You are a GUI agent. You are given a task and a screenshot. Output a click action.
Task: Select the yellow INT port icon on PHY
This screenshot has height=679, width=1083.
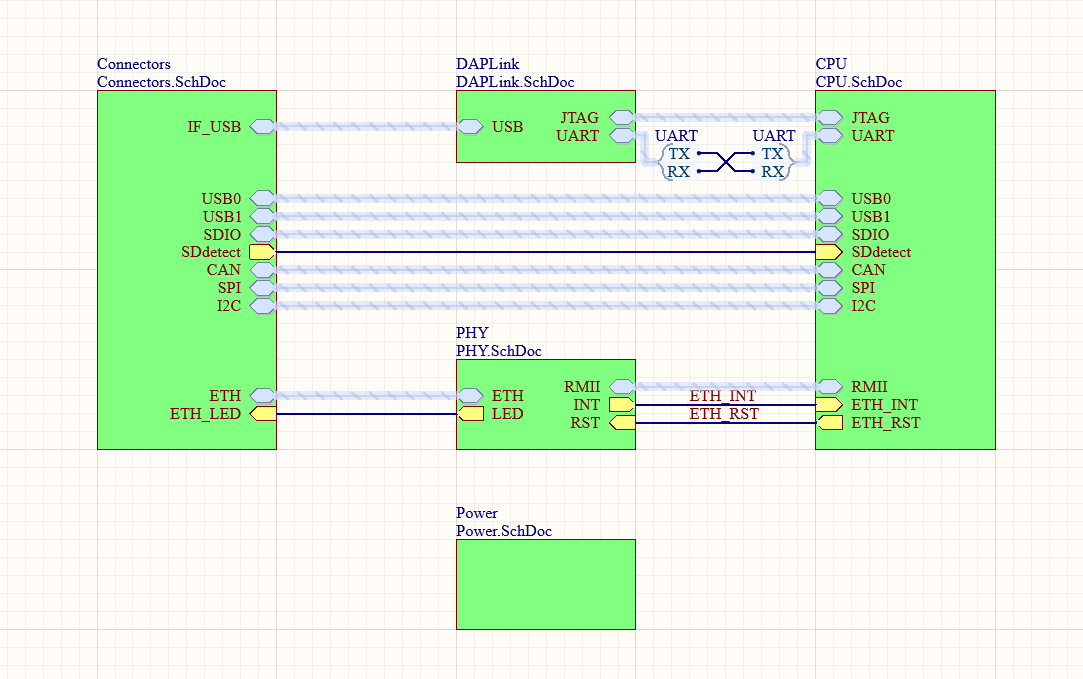click(621, 405)
